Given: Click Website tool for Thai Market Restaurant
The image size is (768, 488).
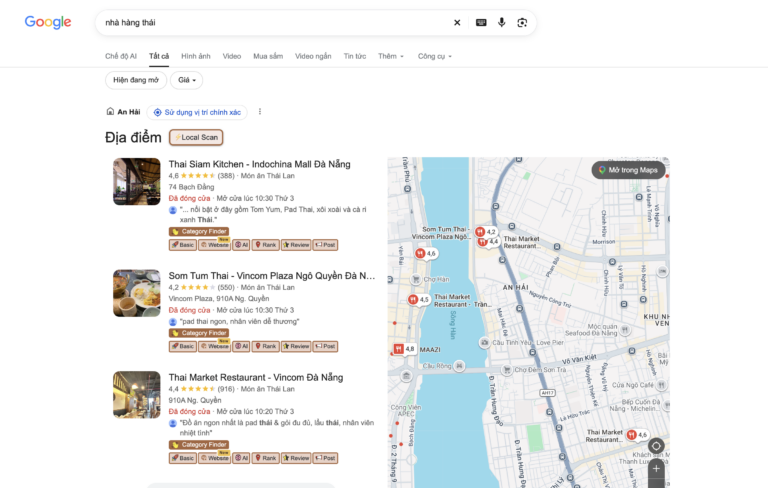Looking at the screenshot, I should [215, 458].
